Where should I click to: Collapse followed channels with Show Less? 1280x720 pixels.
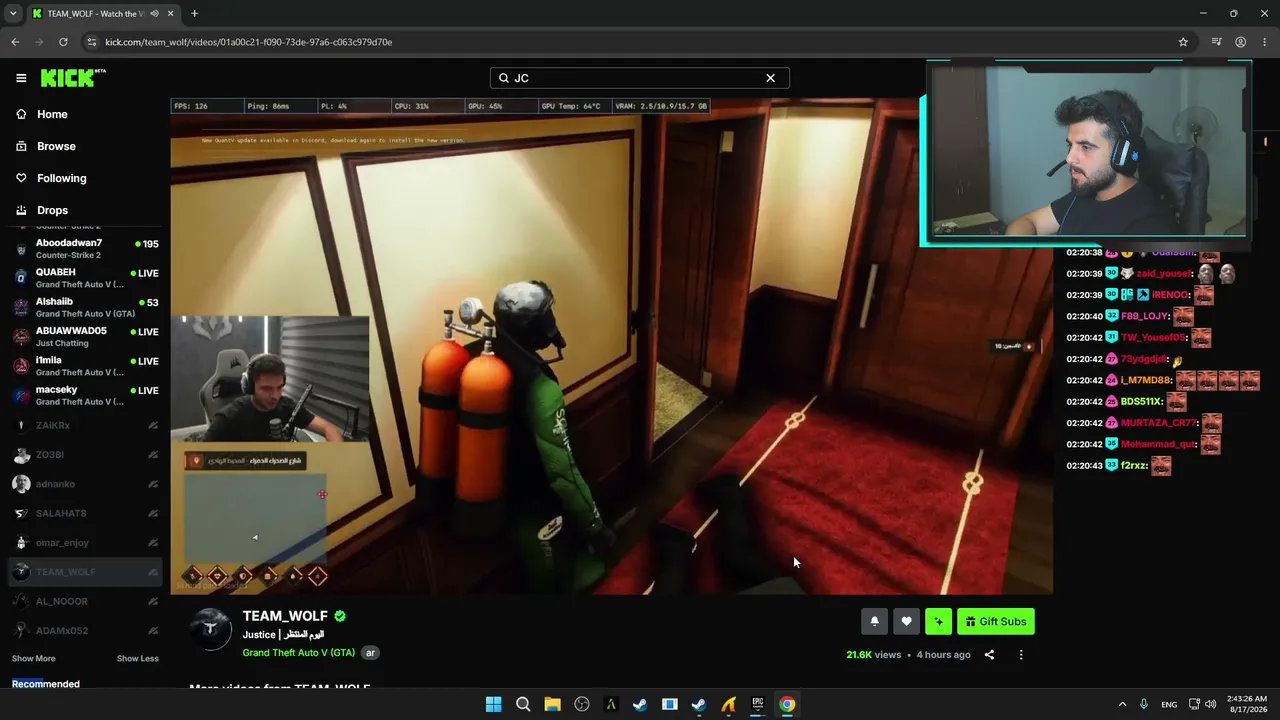tap(137, 659)
